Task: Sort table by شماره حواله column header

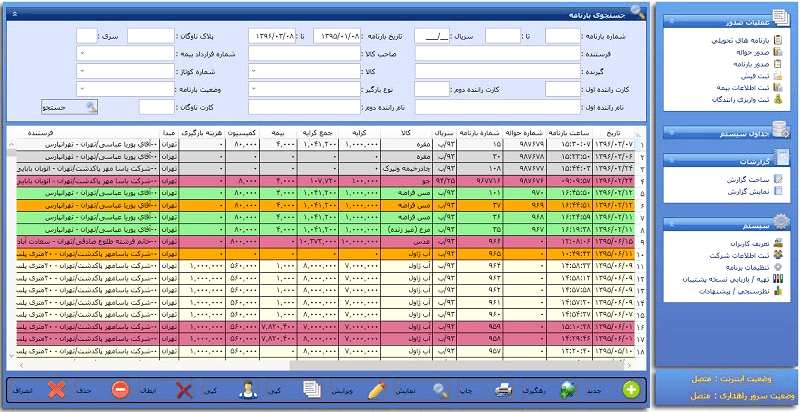Action: (525, 133)
